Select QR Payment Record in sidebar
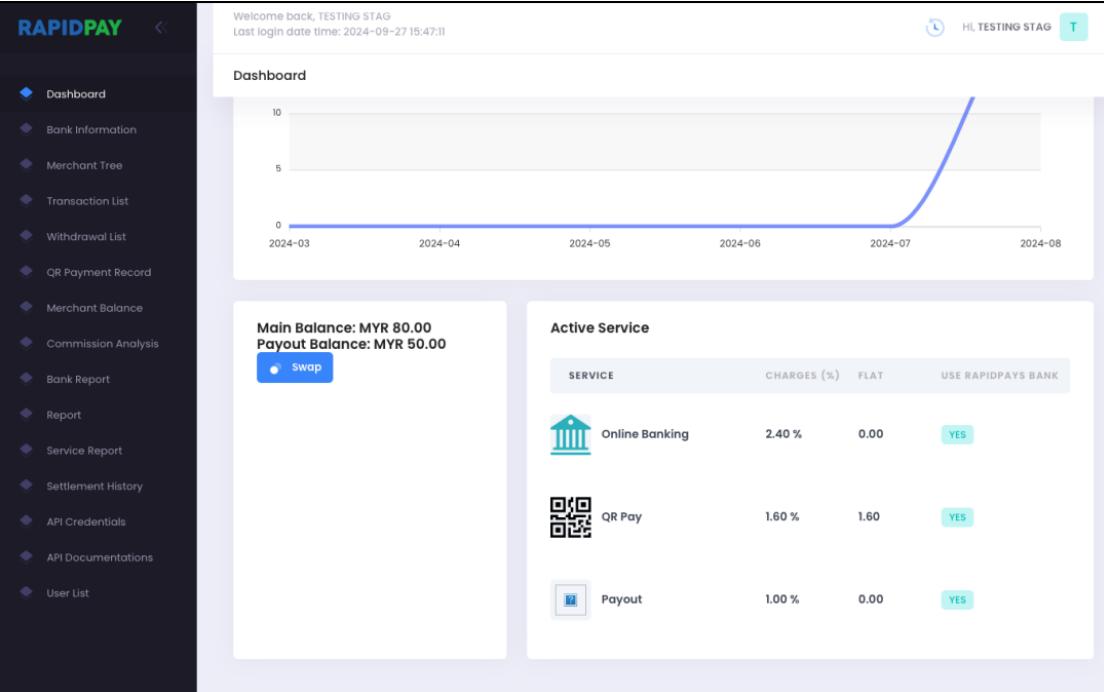The width and height of the screenshot is (1104, 692). (x=97, y=272)
